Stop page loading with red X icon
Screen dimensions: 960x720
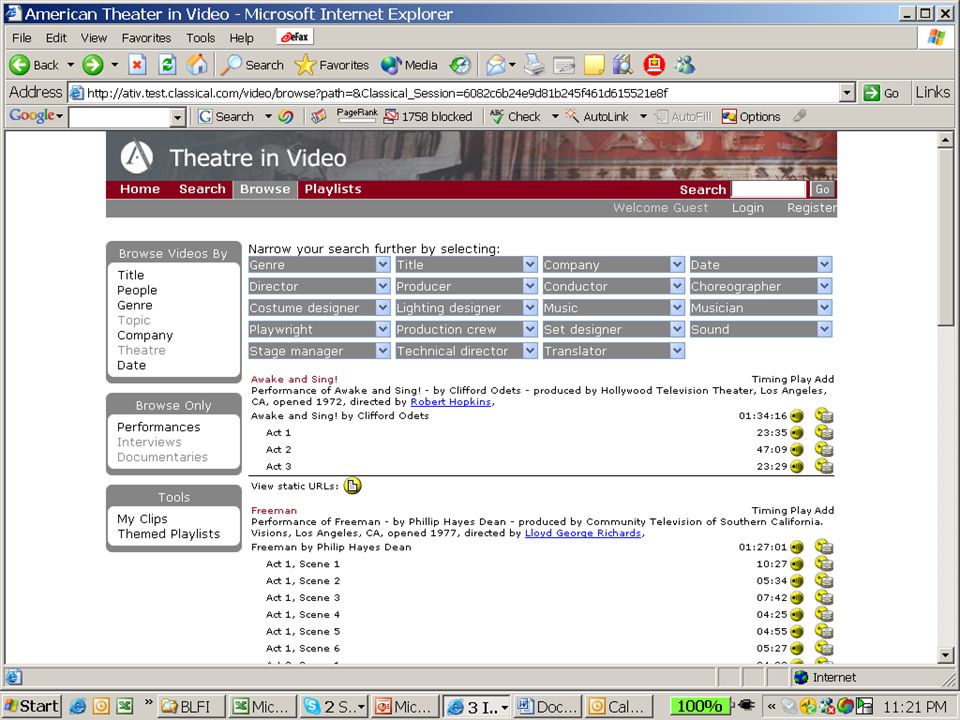coord(137,65)
